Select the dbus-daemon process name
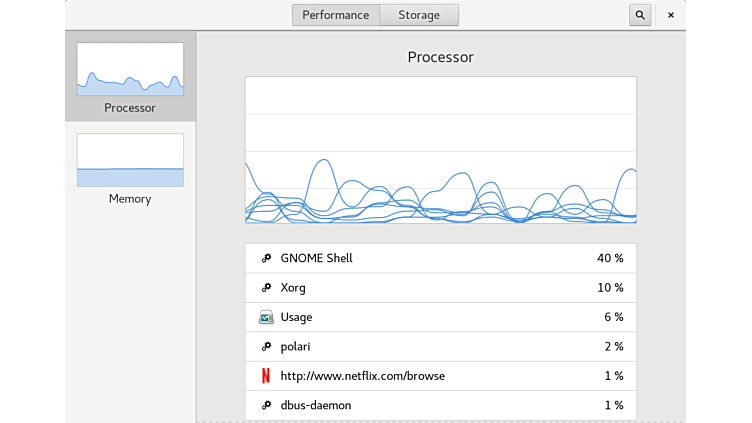 pos(315,405)
